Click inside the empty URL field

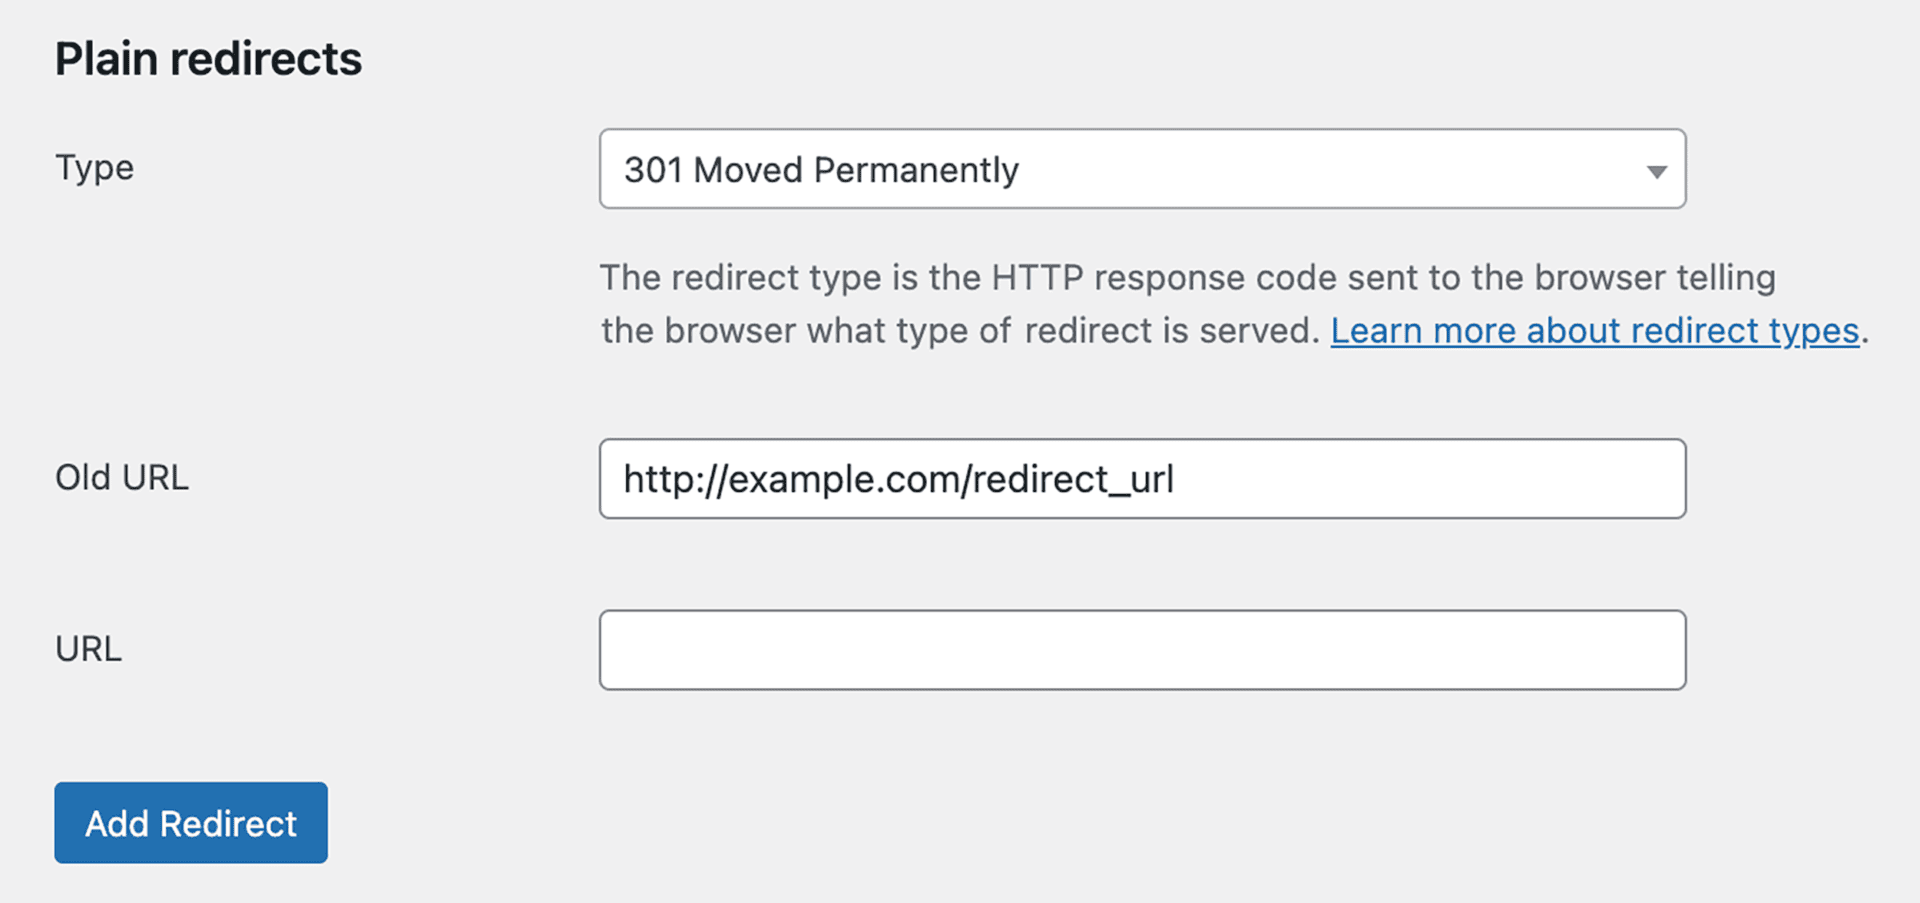coord(1141,650)
